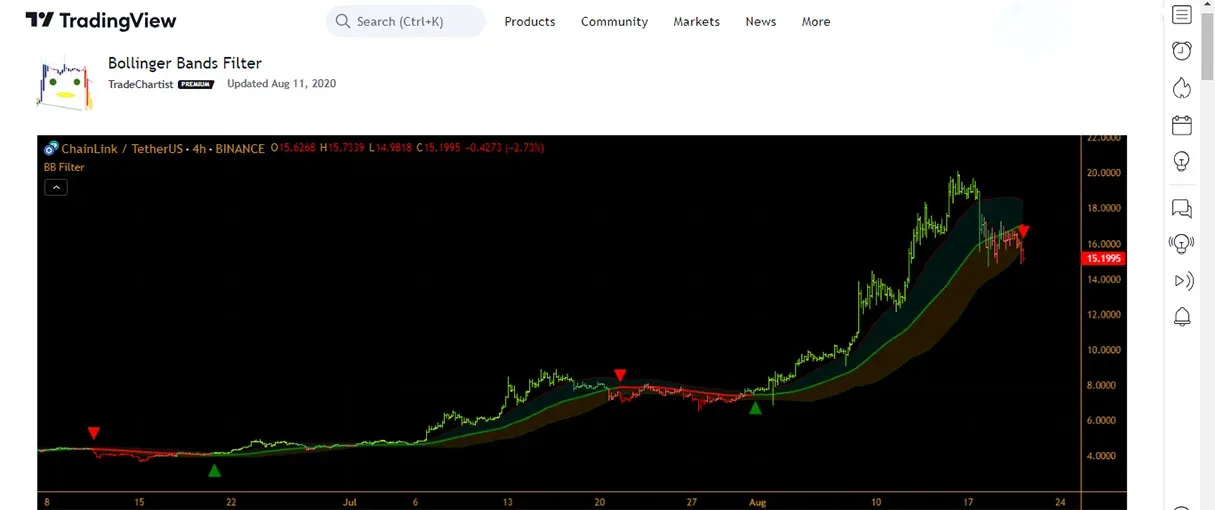Open the Hotlists flame icon

[x=1182, y=88]
